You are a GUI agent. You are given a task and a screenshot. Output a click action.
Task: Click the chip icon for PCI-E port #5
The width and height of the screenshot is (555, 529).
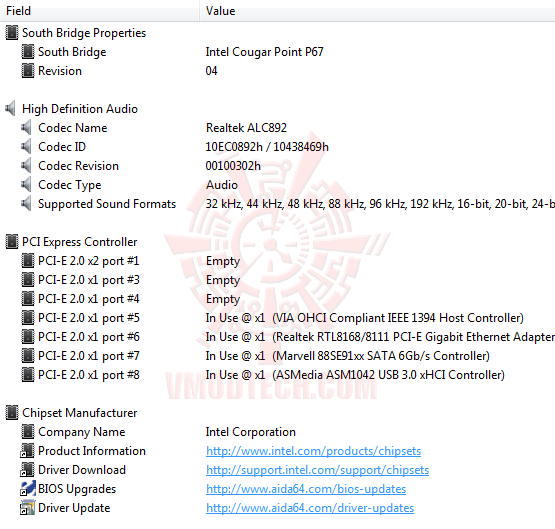pyautogui.click(x=28, y=318)
